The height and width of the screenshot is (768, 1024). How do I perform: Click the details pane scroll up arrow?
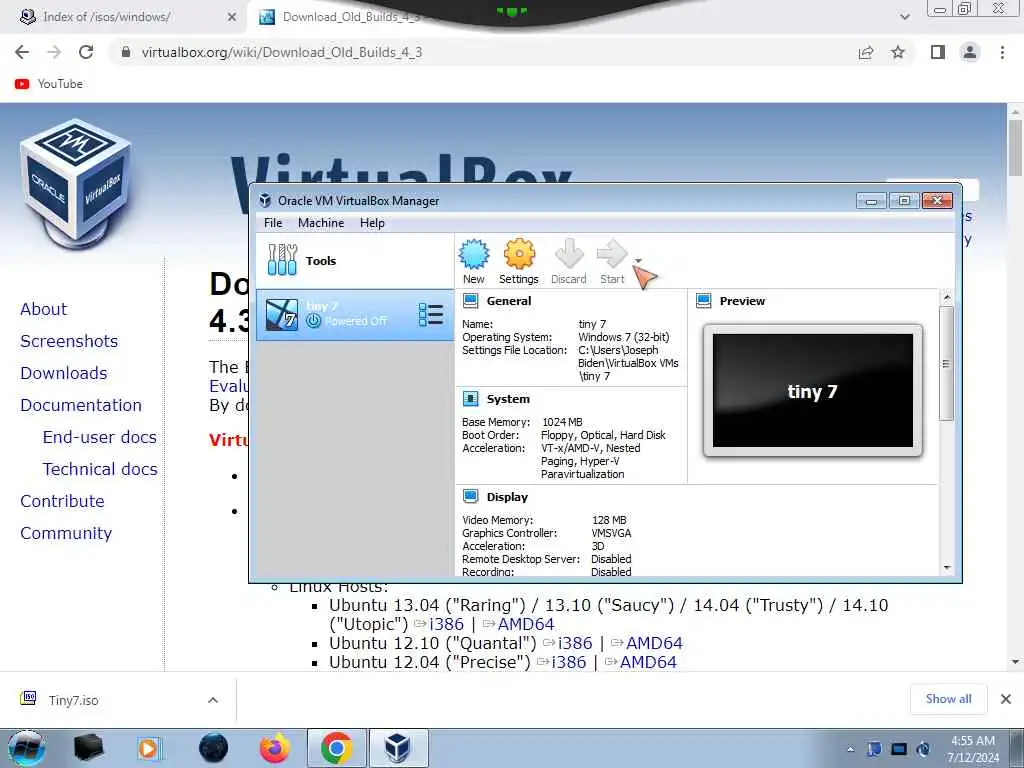(x=947, y=298)
